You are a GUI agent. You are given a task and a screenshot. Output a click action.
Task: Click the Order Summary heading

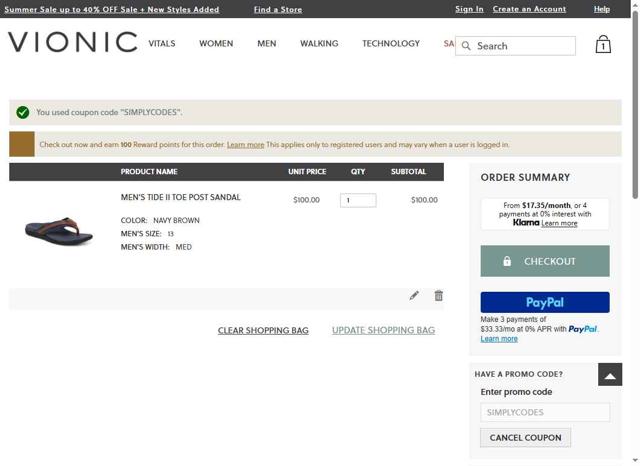pos(525,178)
